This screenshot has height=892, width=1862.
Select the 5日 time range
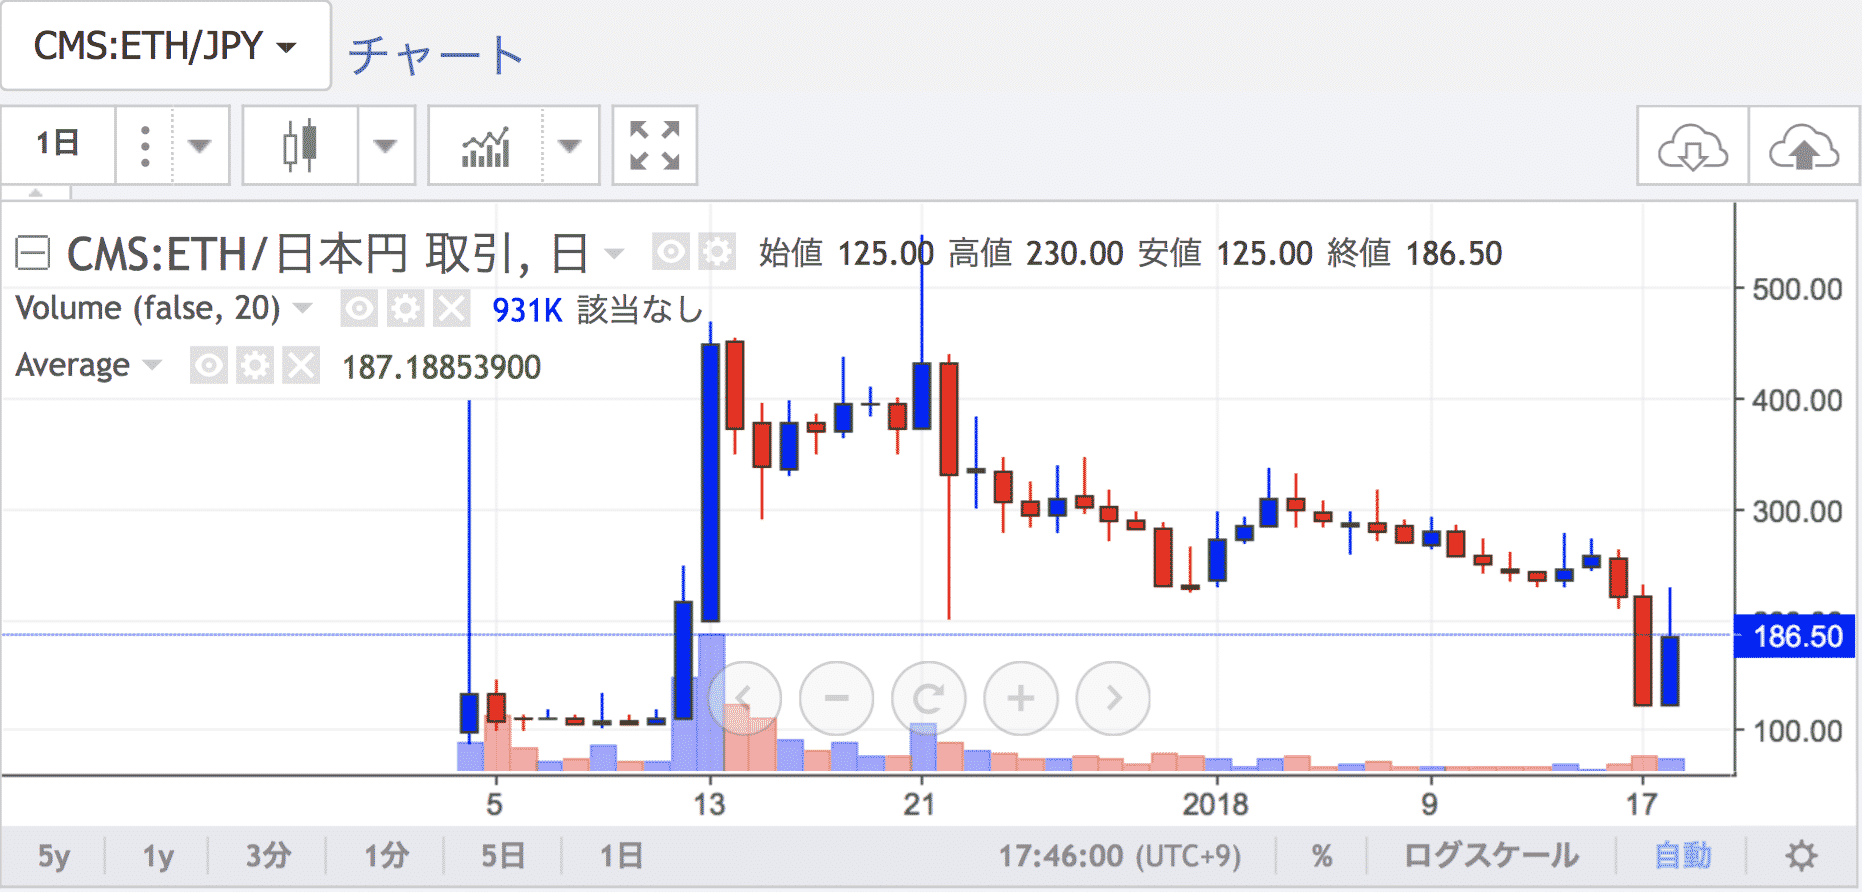[503, 857]
